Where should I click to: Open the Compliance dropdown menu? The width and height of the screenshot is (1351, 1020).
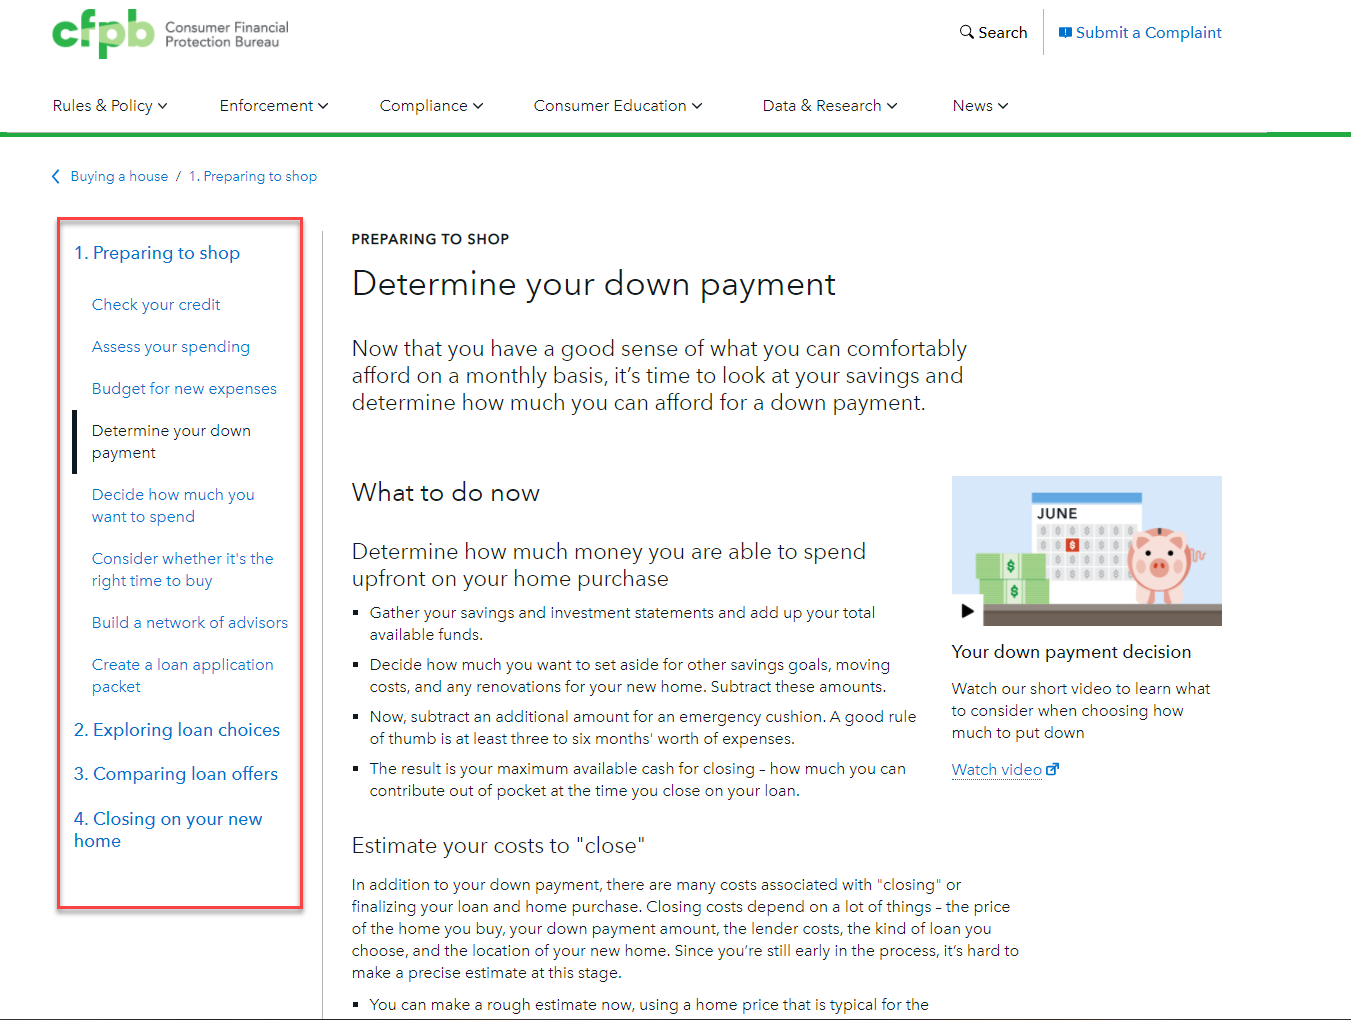click(431, 106)
